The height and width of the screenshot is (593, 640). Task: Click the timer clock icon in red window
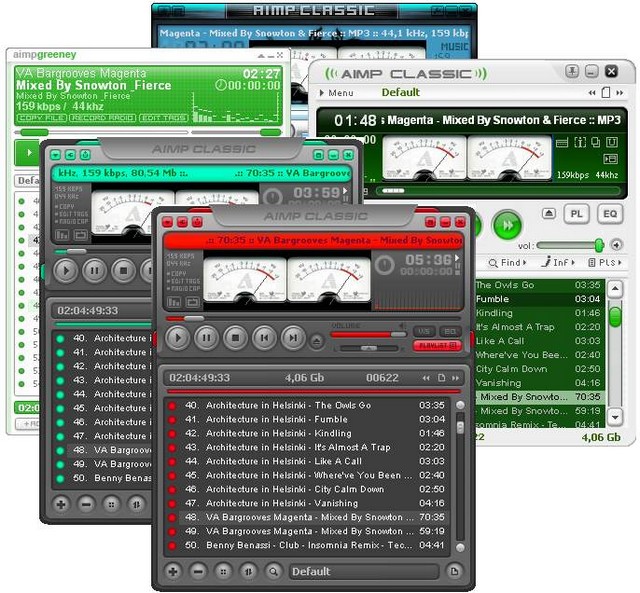[384, 264]
